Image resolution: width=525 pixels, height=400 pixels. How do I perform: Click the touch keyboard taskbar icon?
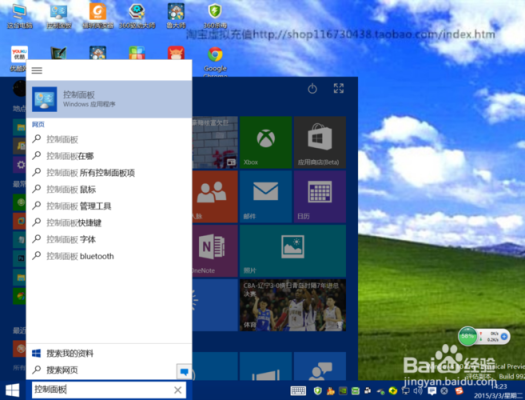298,391
